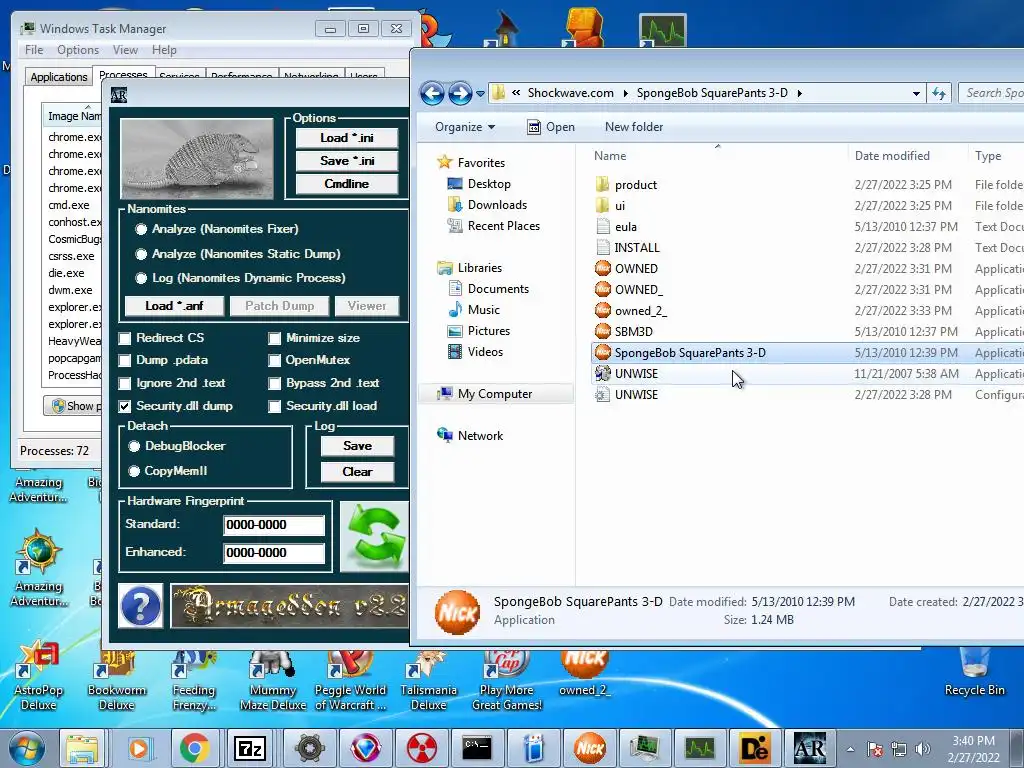The height and width of the screenshot is (768, 1024).
Task: Click the AR Armageddon taskbar icon
Action: [x=810, y=748]
